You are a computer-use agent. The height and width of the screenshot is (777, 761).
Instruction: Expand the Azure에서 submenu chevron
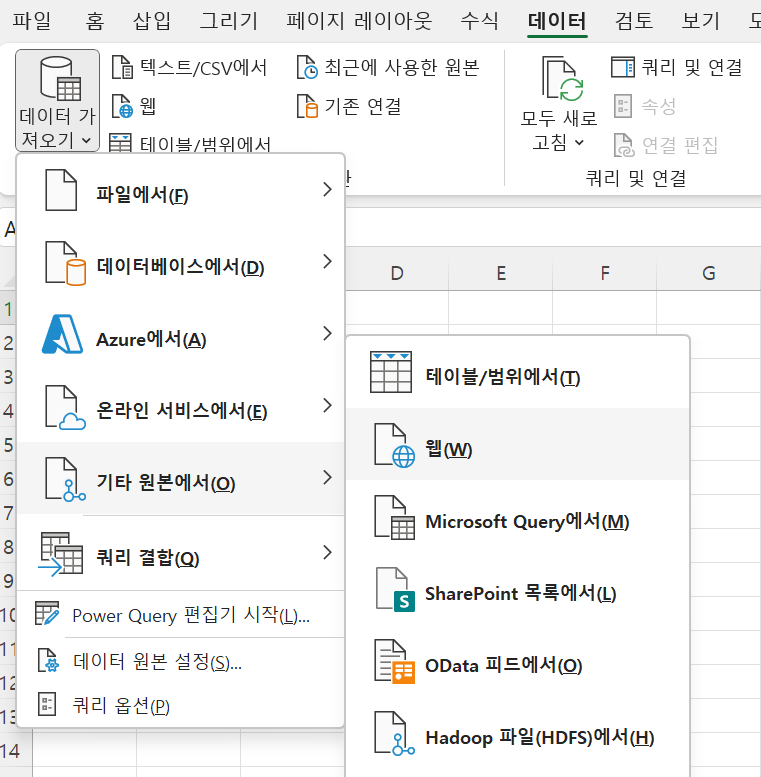pos(327,333)
